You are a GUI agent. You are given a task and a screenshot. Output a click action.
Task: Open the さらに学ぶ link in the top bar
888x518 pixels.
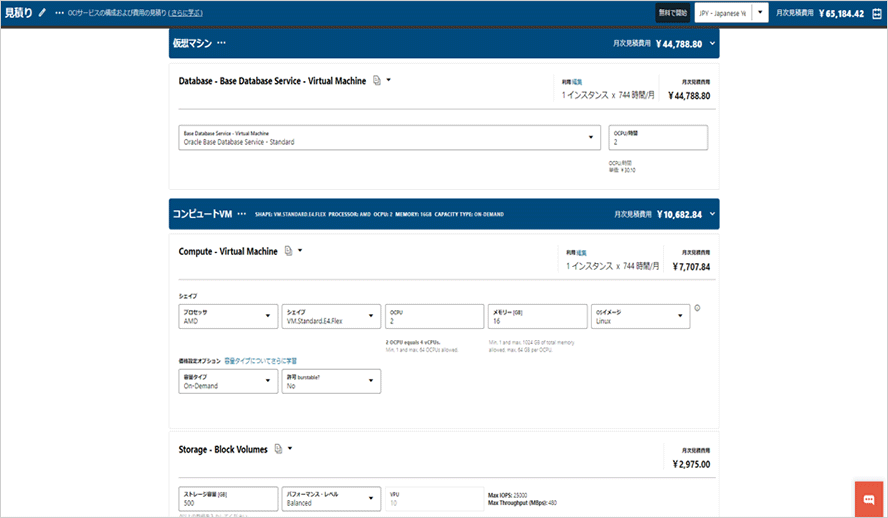point(186,13)
